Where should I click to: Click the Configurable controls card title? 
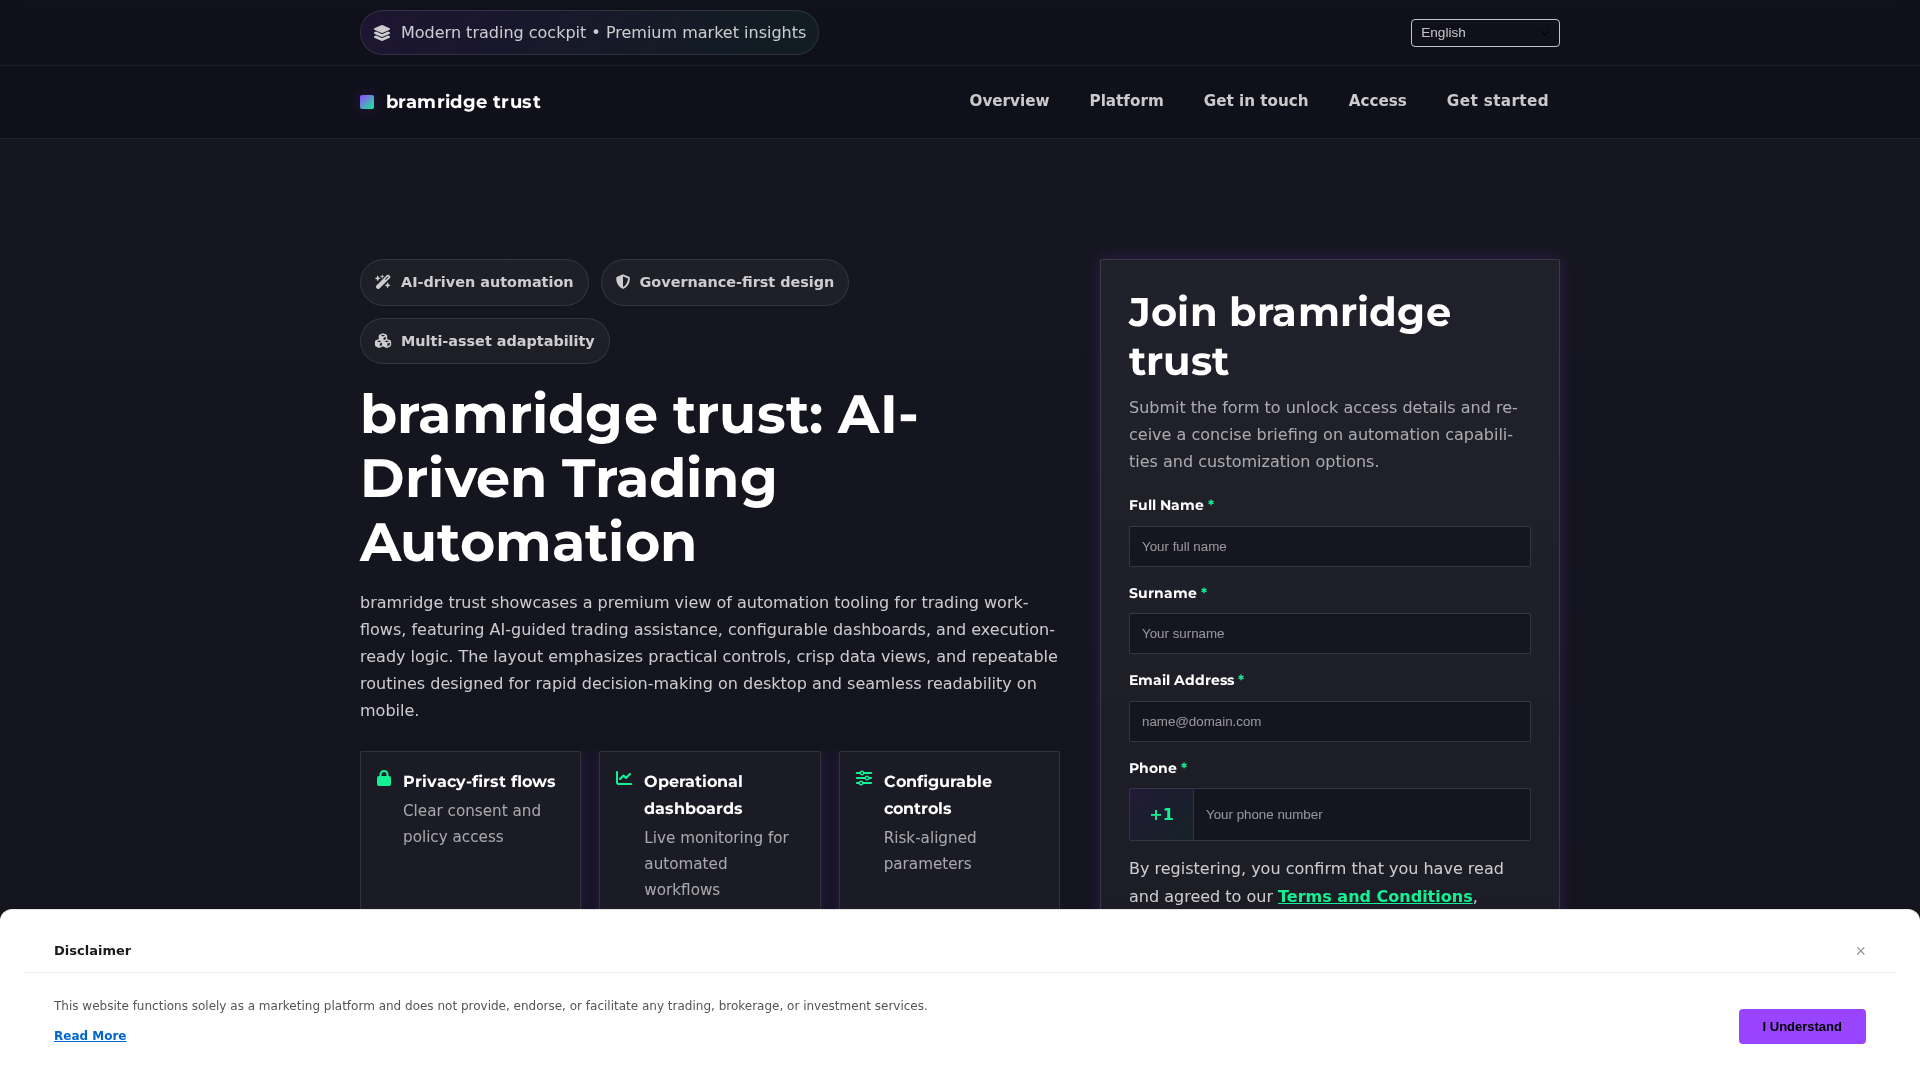[x=938, y=795]
